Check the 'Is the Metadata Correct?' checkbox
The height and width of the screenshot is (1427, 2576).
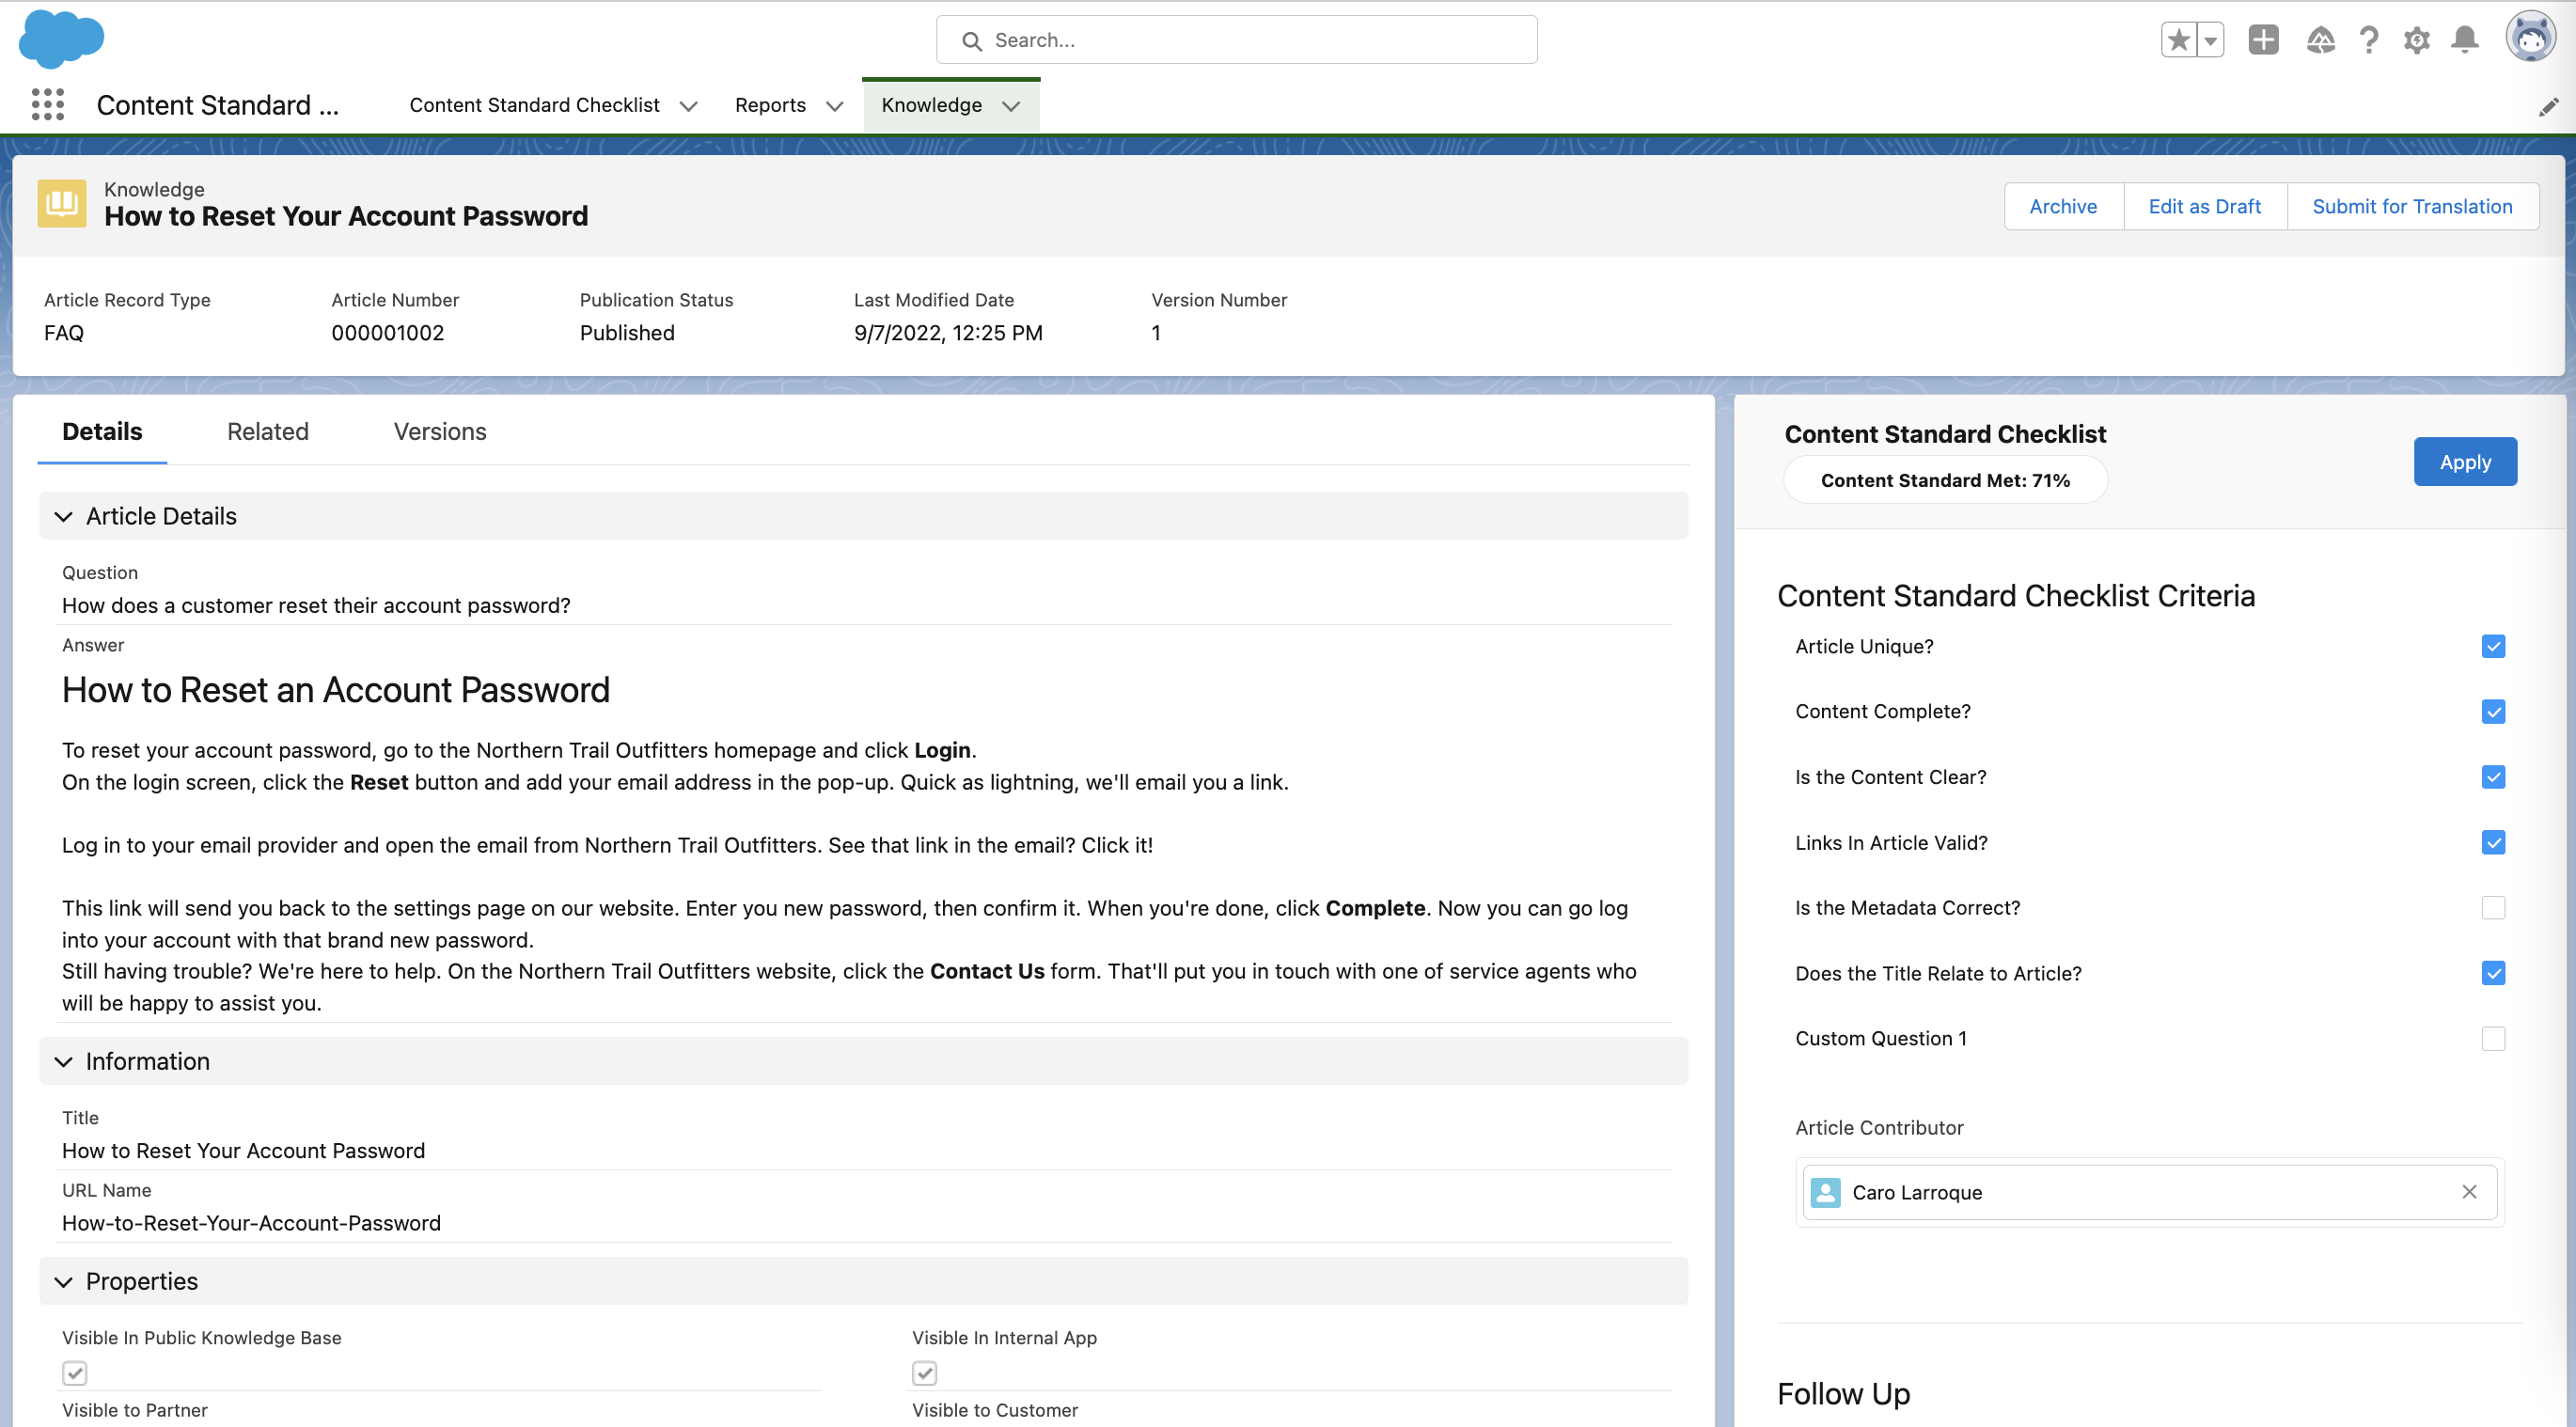pos(2493,908)
